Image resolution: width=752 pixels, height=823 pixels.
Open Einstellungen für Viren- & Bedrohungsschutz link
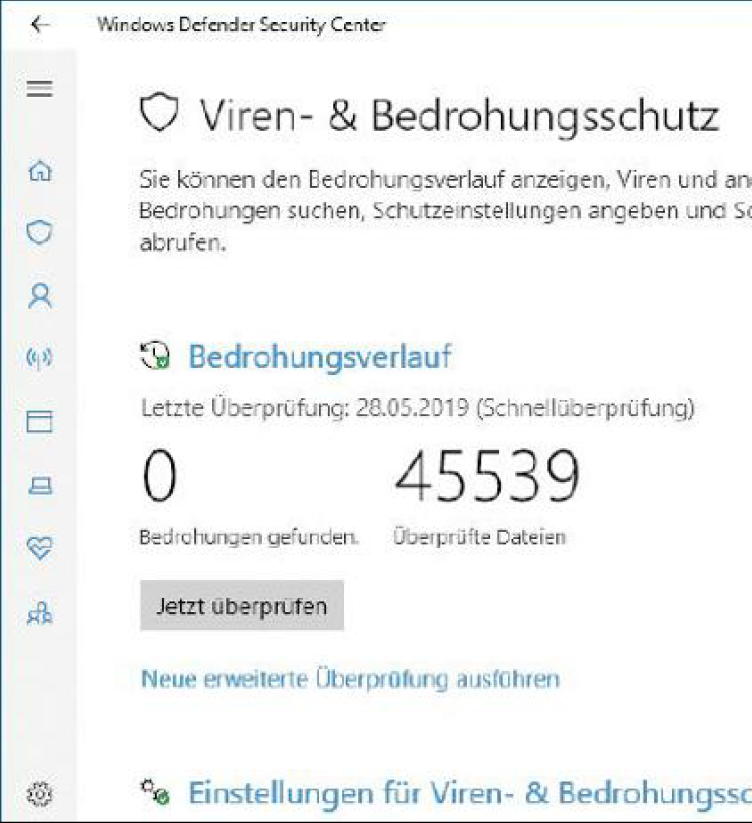click(470, 793)
